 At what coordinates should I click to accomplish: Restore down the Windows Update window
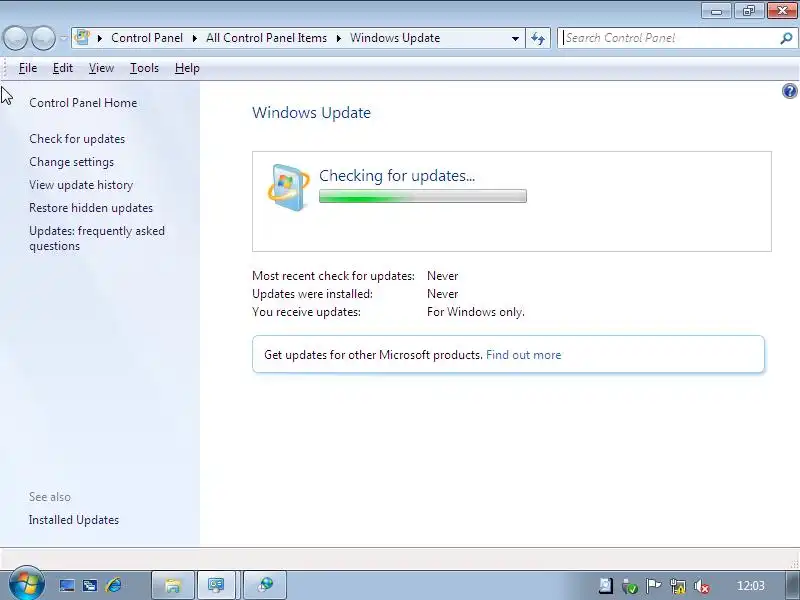(749, 11)
